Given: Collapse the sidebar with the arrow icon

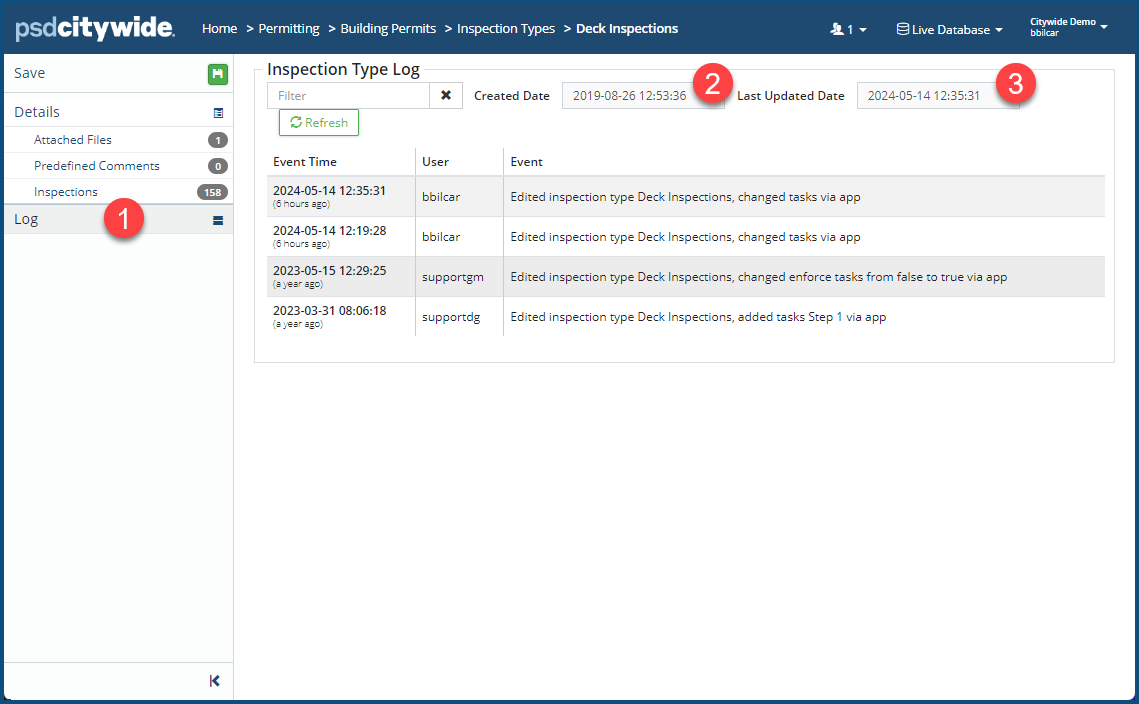Looking at the screenshot, I should point(215,681).
